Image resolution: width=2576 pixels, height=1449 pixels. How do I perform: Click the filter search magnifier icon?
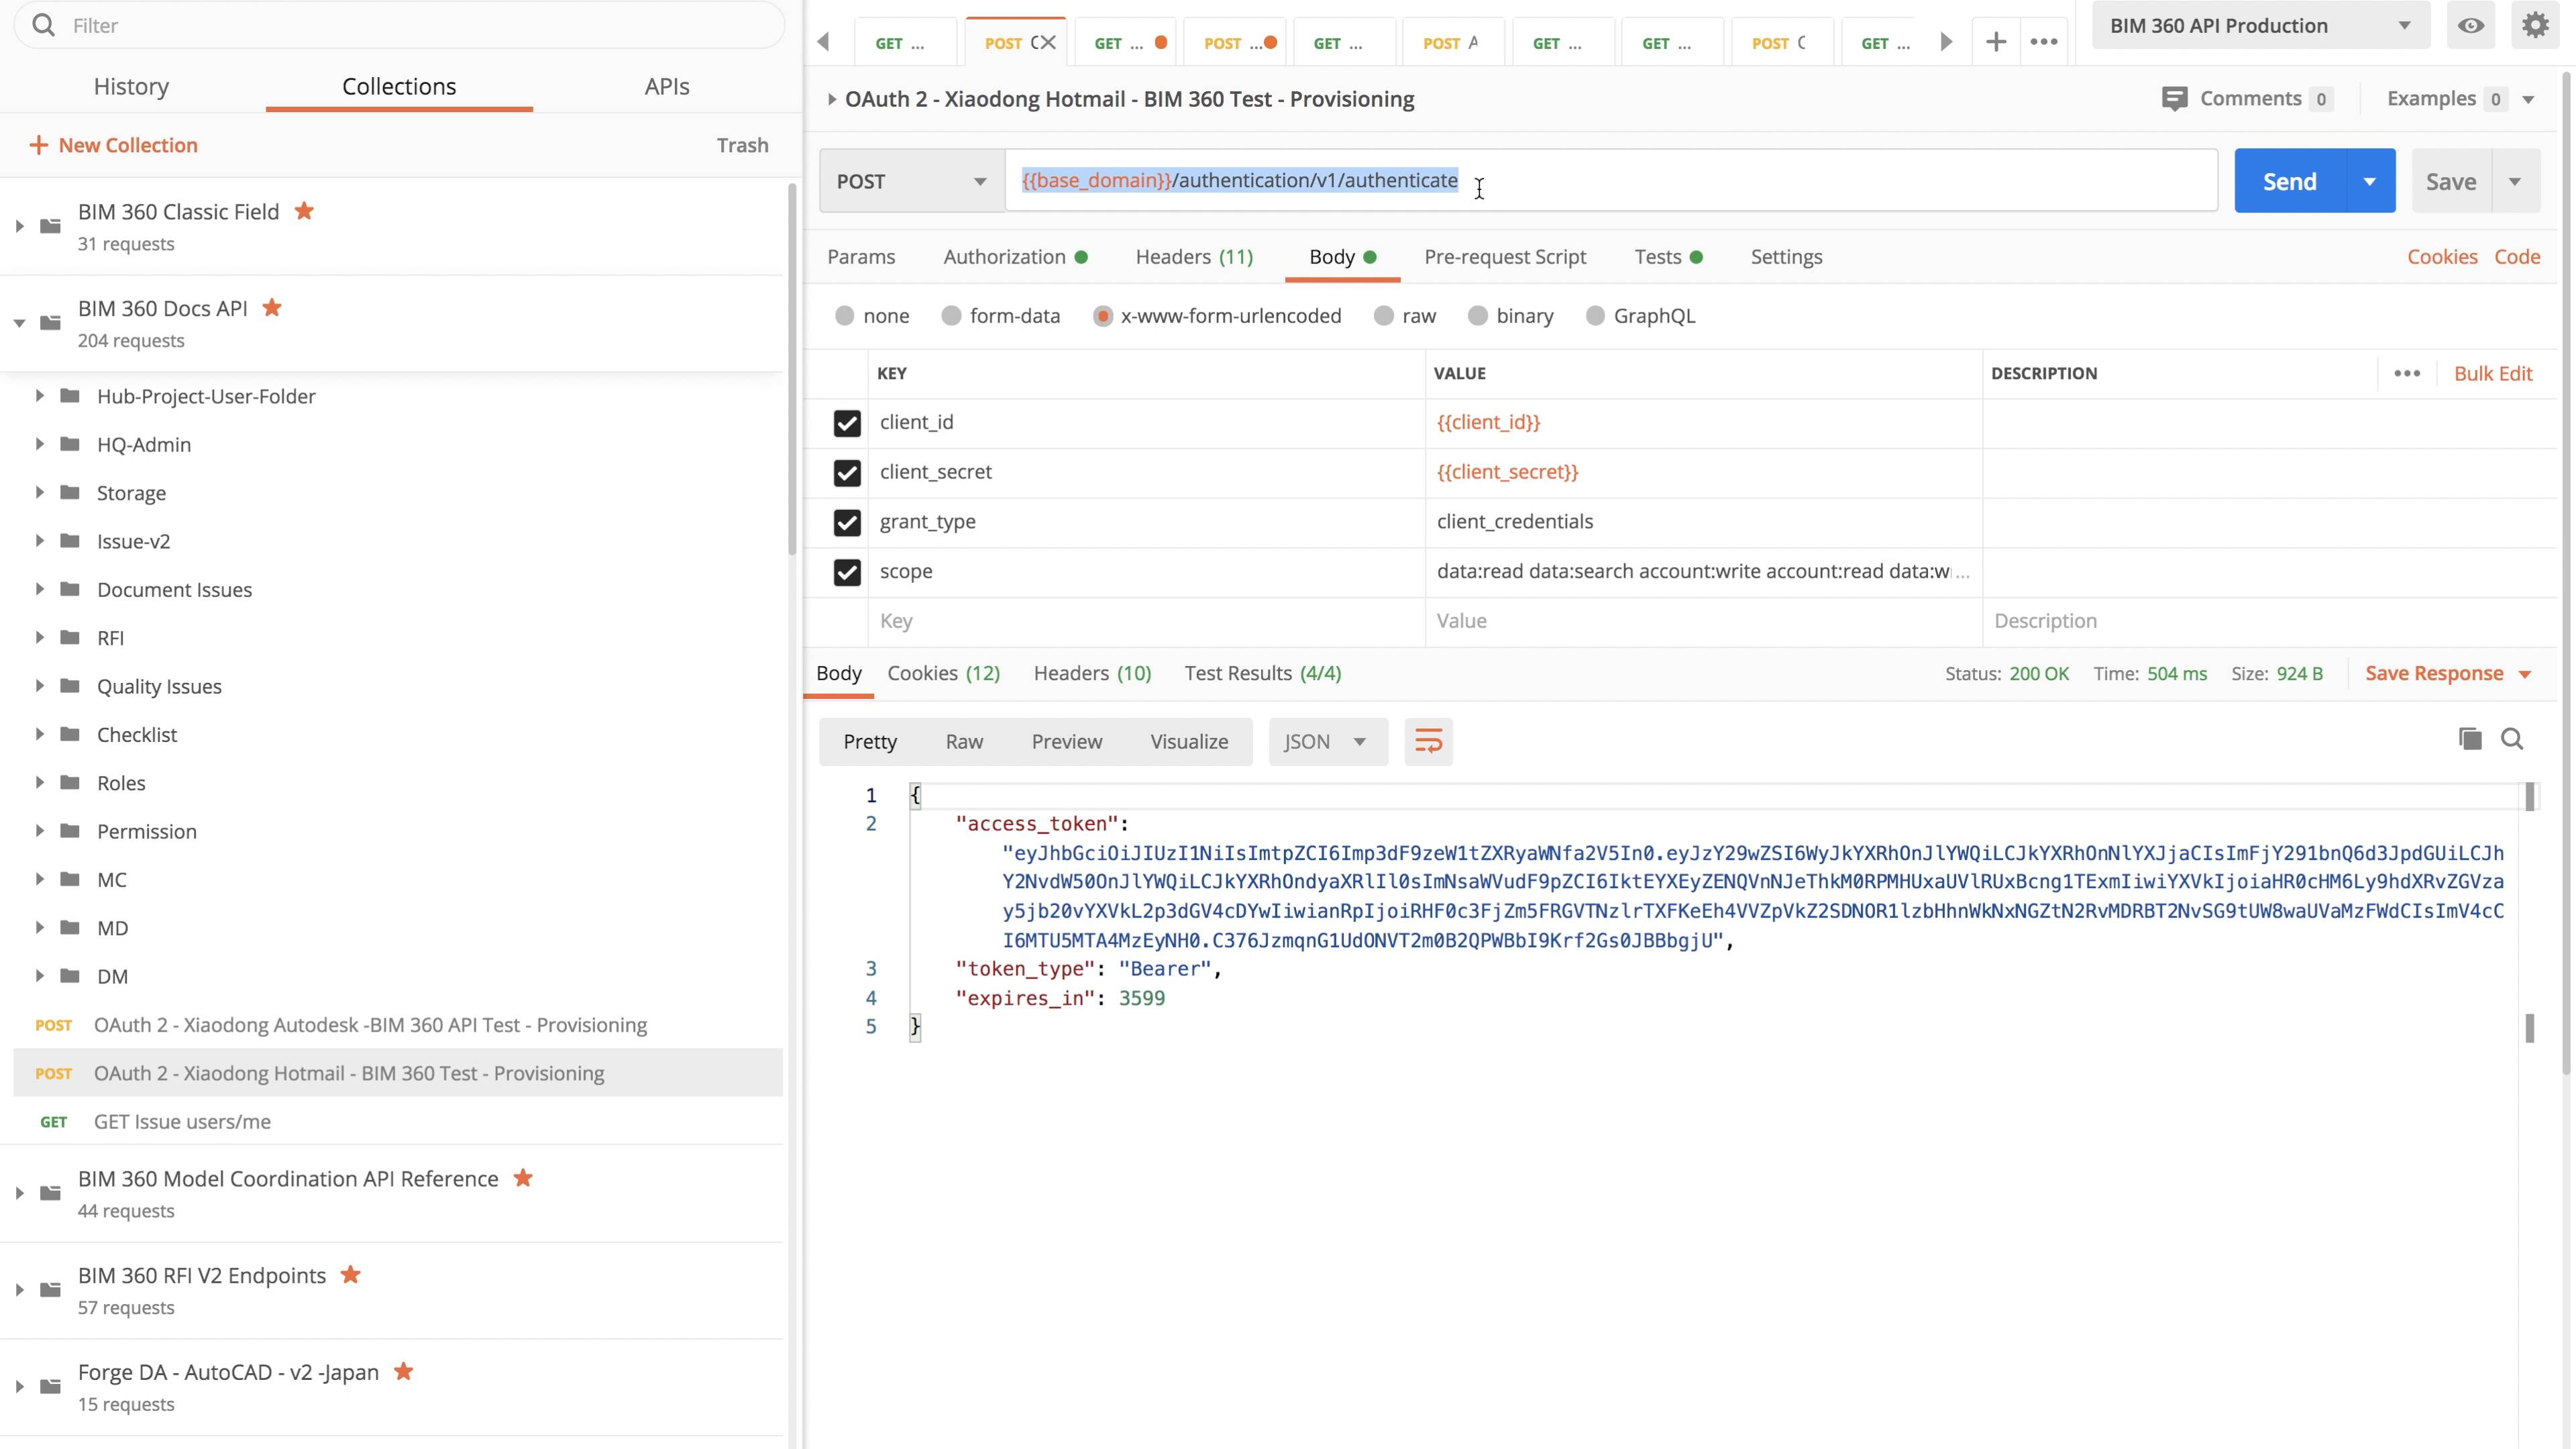click(43, 25)
